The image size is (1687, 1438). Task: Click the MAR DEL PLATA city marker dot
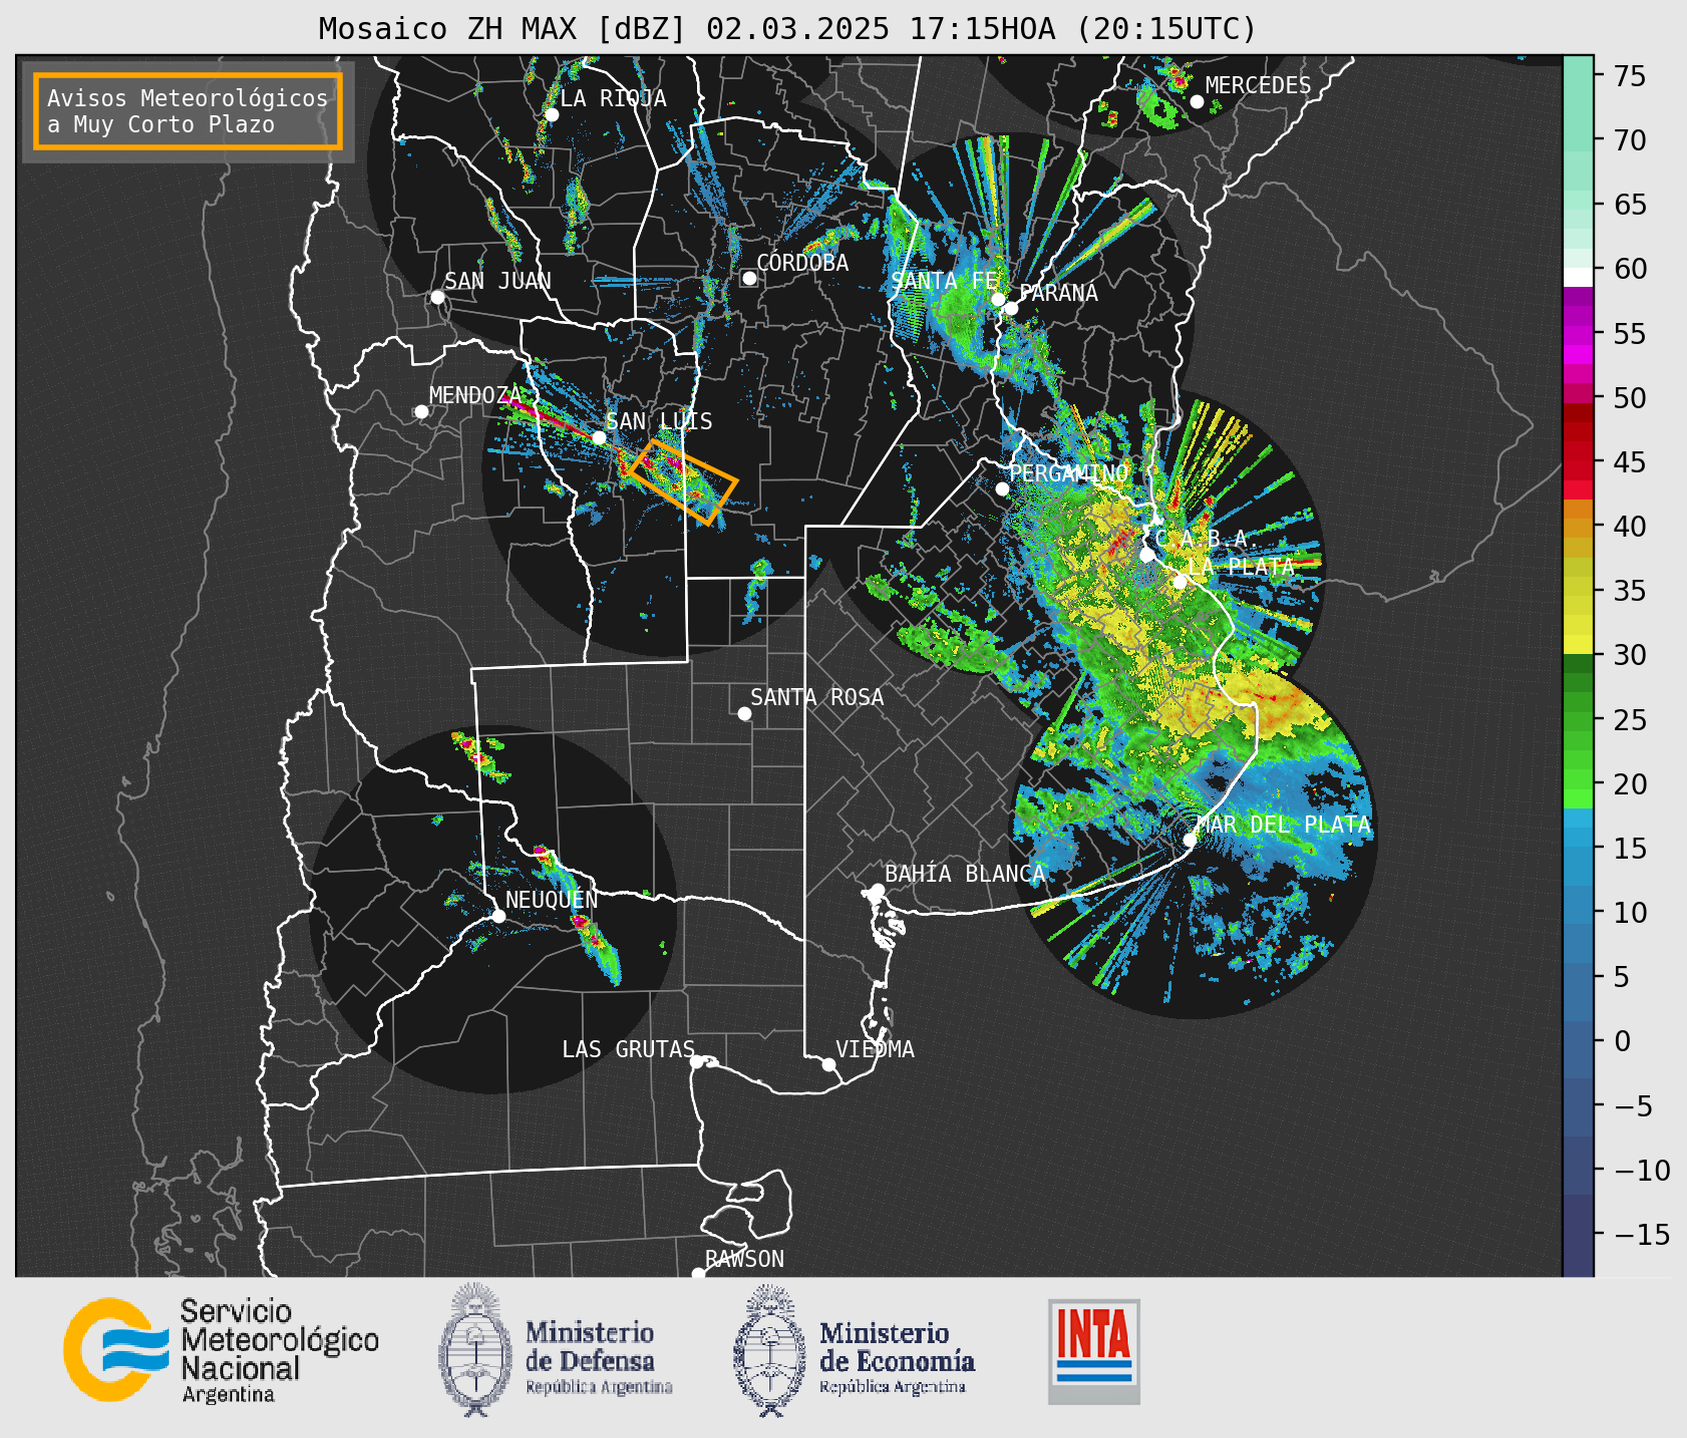pyautogui.click(x=1190, y=839)
